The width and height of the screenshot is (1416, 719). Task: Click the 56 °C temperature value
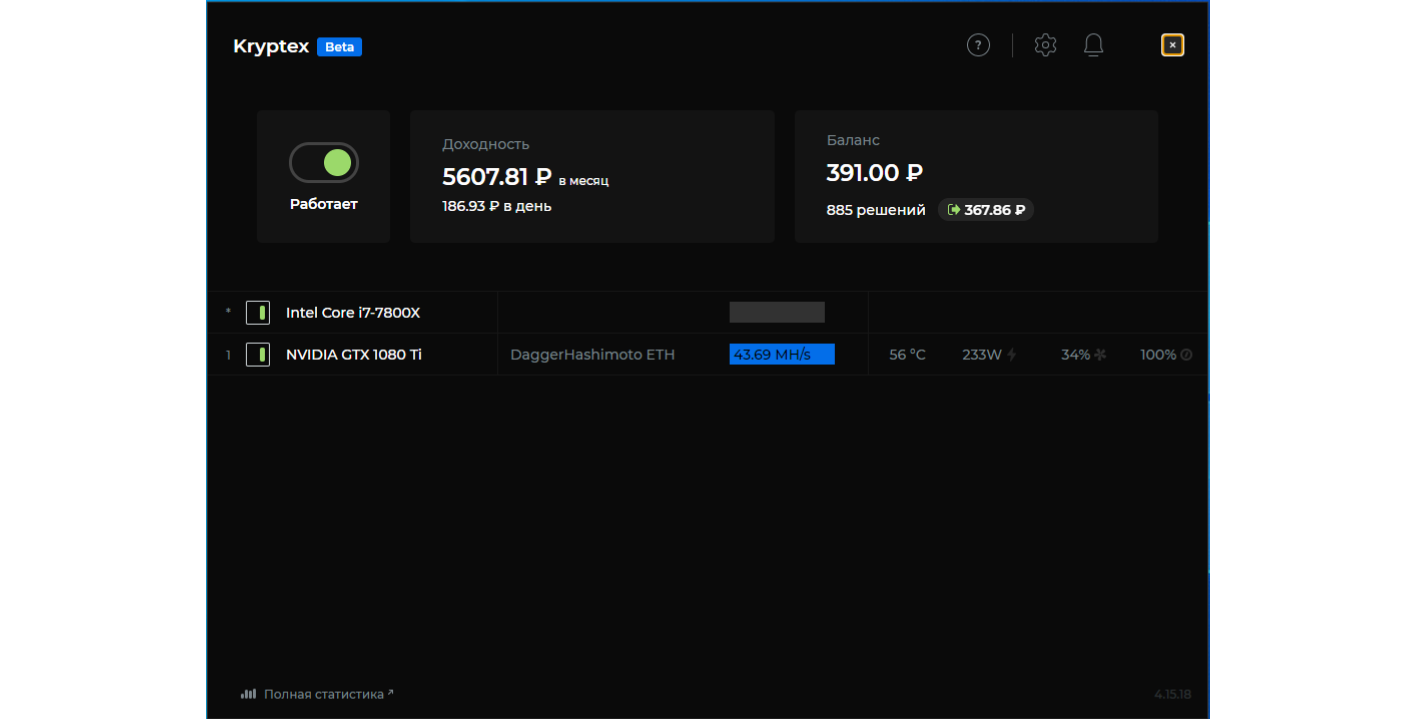pyautogui.click(x=908, y=355)
